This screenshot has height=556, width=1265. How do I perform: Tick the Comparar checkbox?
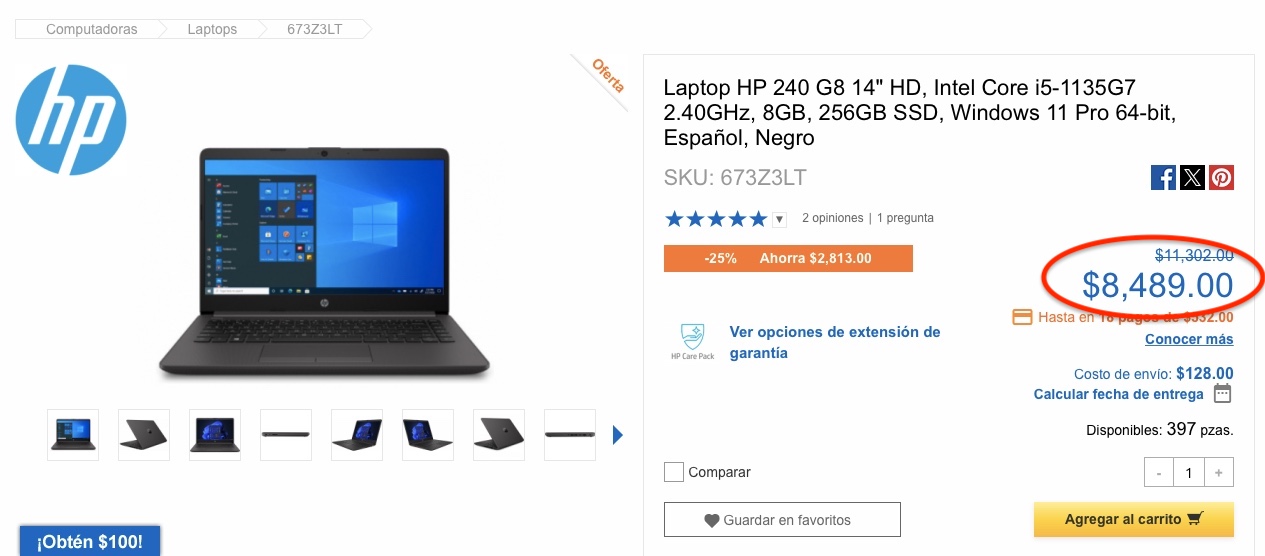click(x=674, y=472)
